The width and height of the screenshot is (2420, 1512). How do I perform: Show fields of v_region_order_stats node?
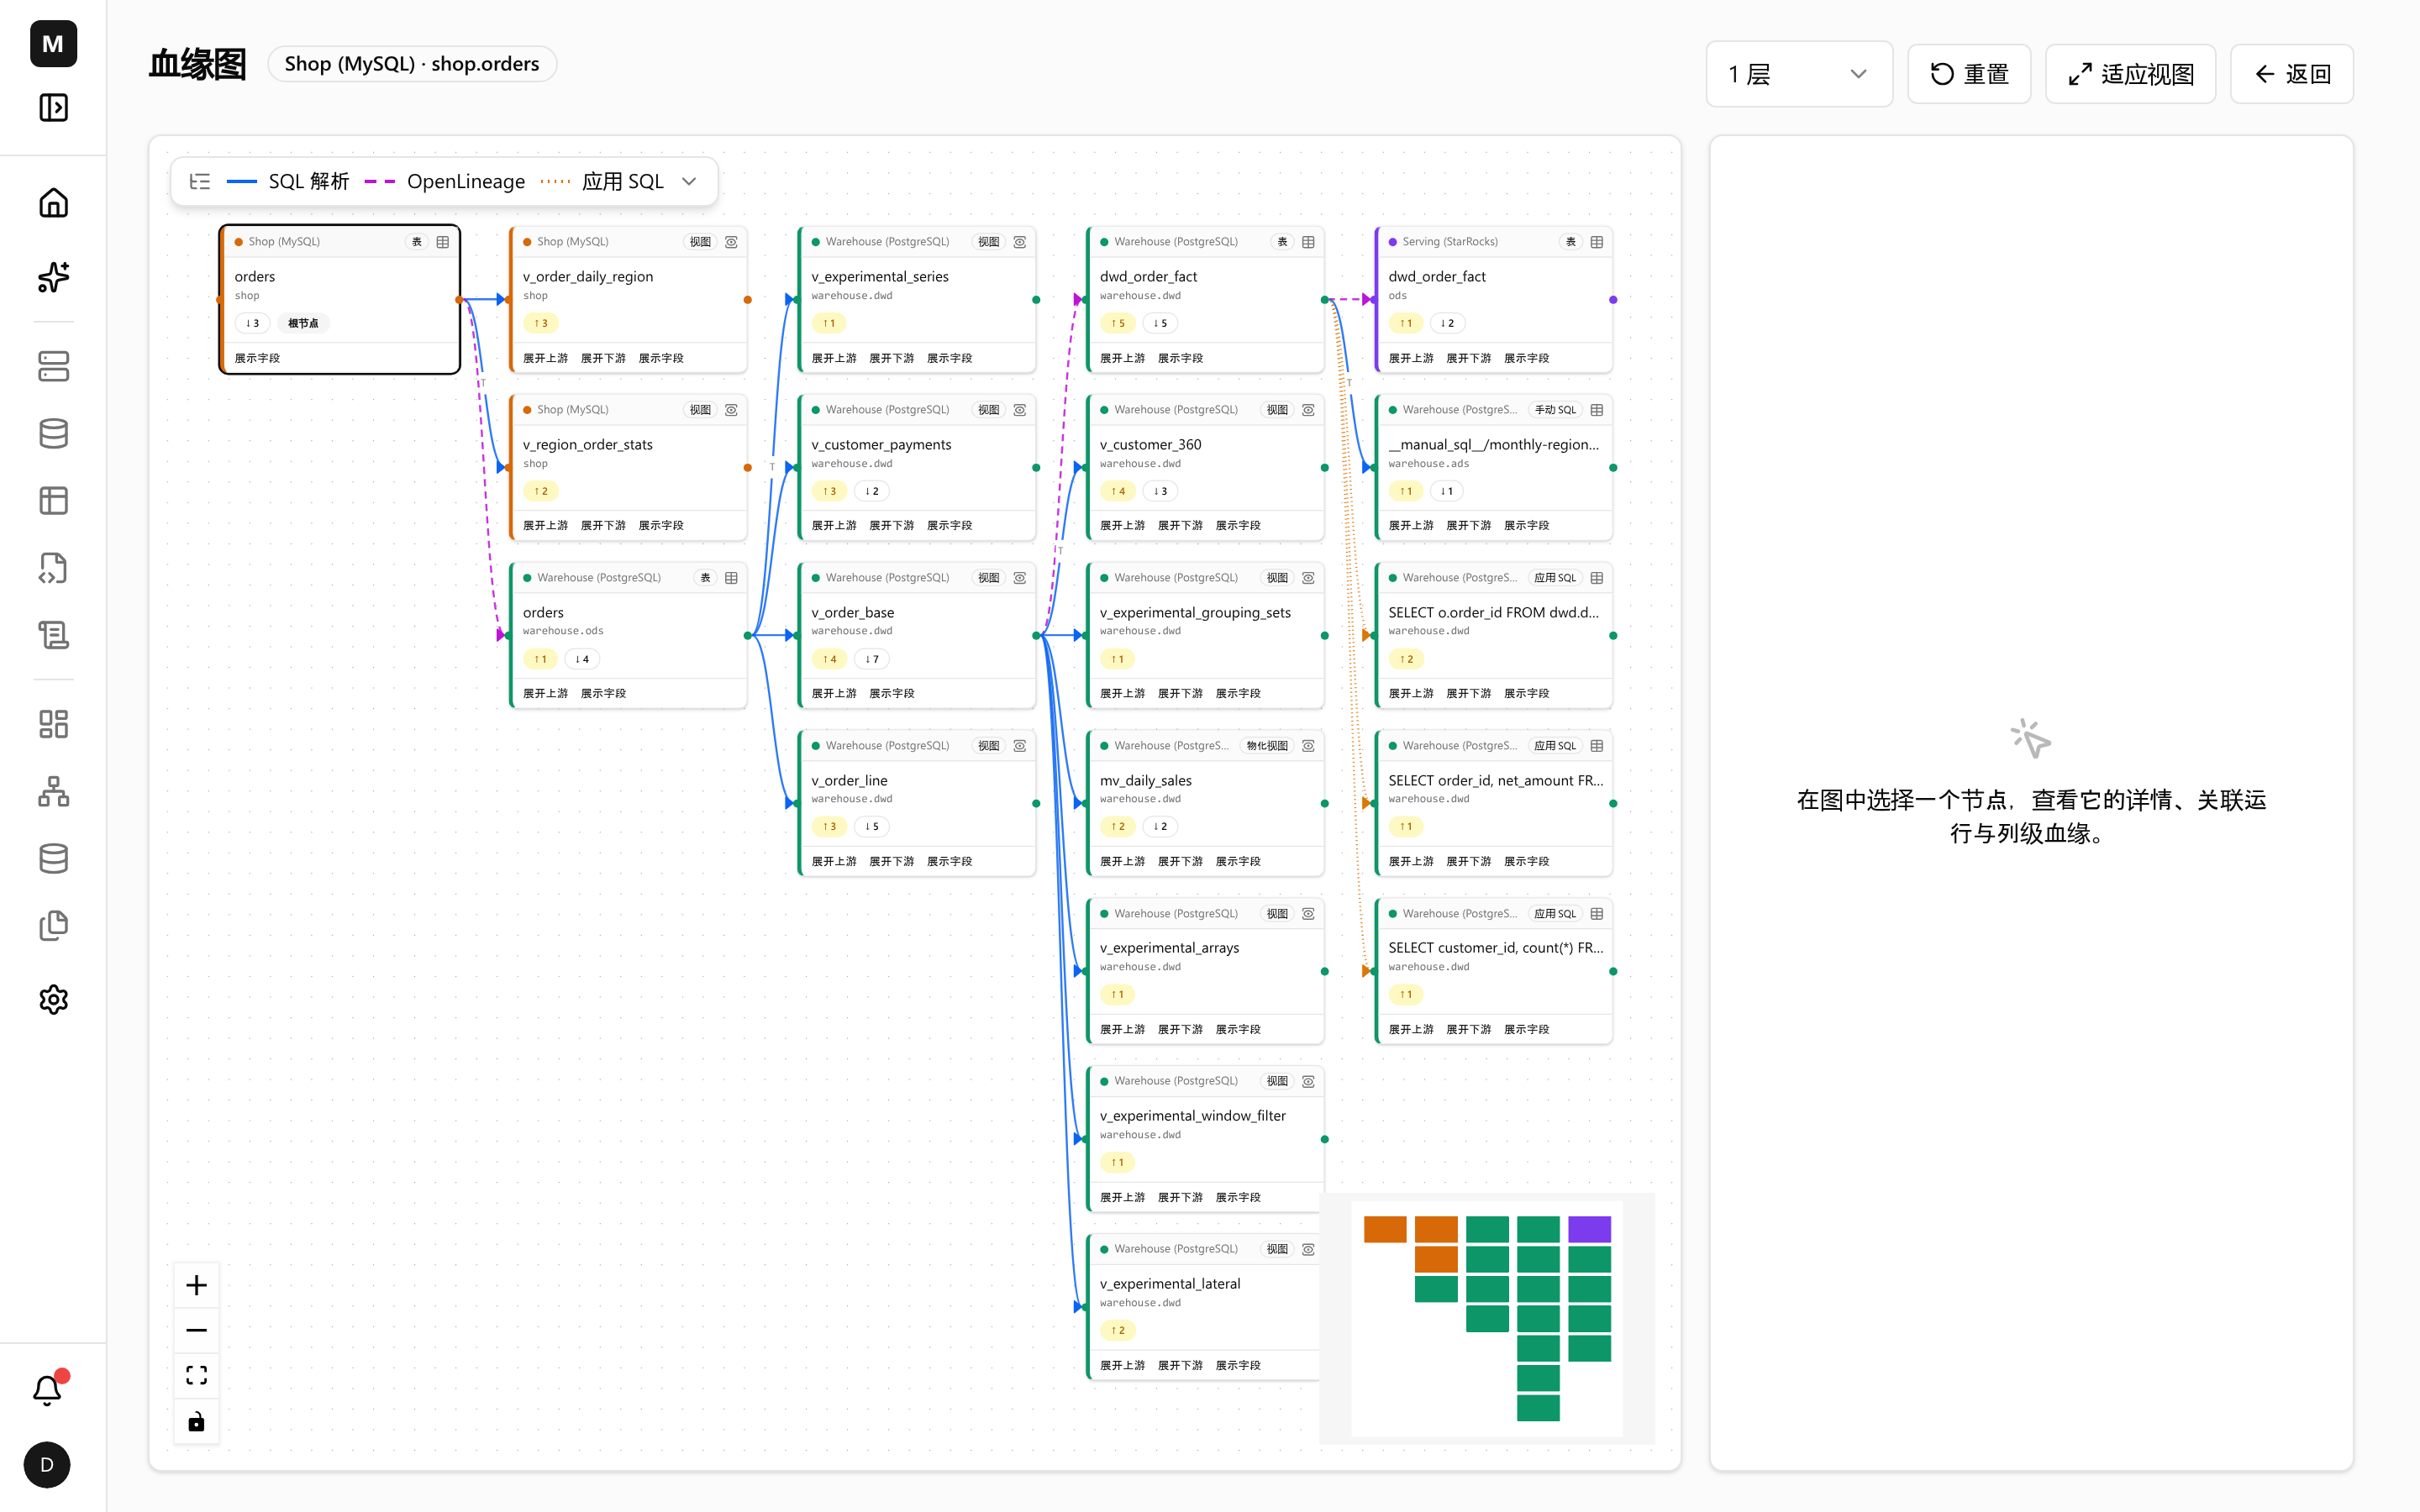coord(661,525)
